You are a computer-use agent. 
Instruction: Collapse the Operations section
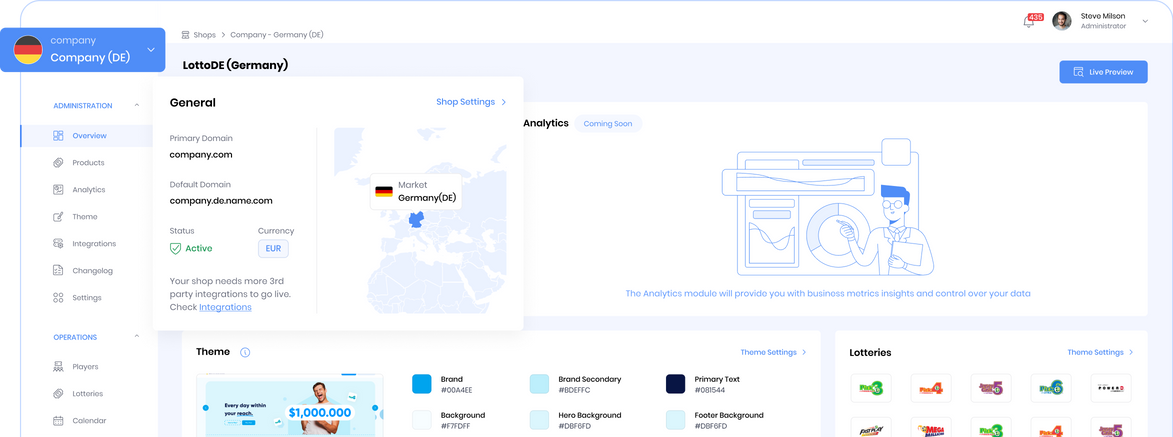click(136, 337)
